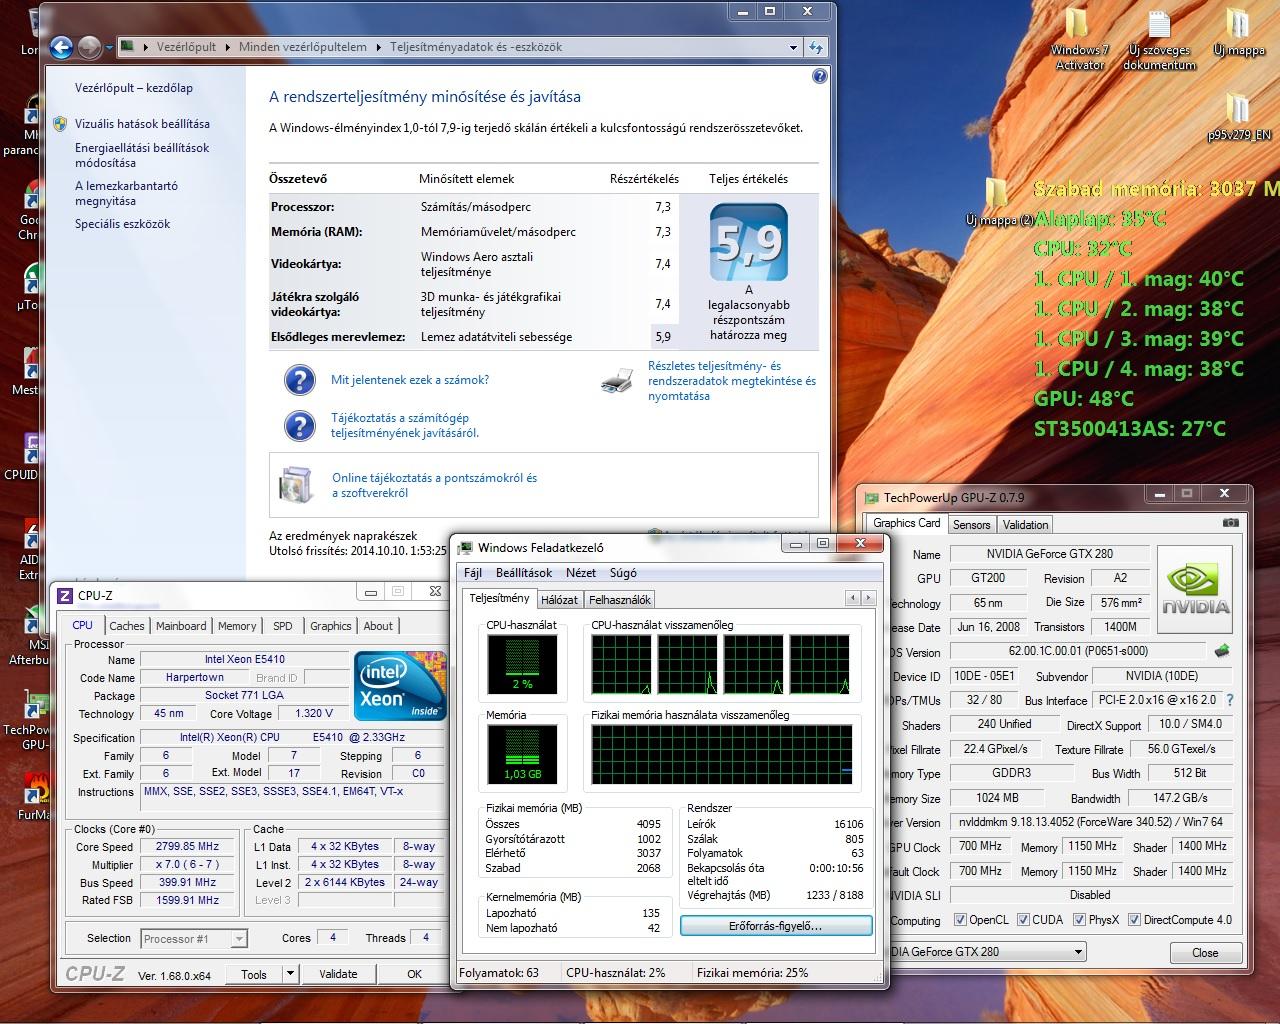1280x1024 pixels.
Task: Open the 'Energiaellátási beállítások módosítása' link
Action: (142, 155)
